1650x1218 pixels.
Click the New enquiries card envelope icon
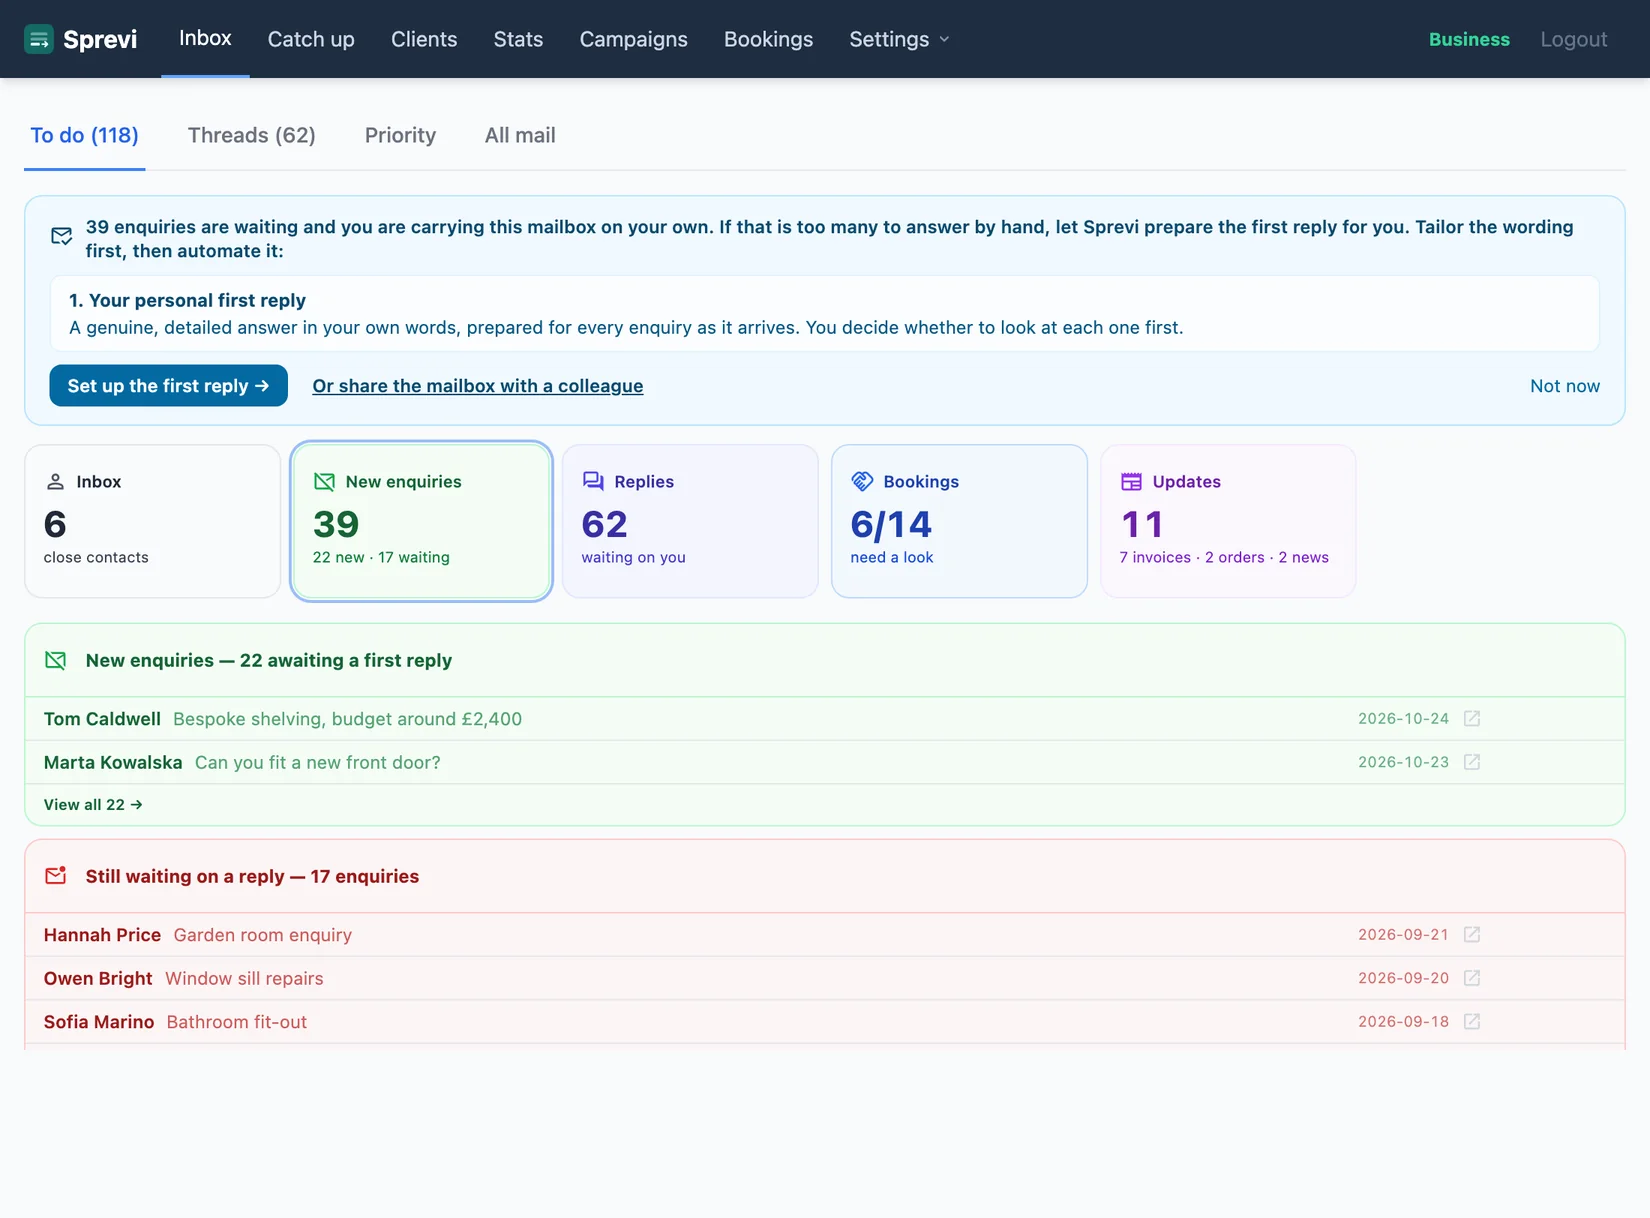[x=324, y=482]
